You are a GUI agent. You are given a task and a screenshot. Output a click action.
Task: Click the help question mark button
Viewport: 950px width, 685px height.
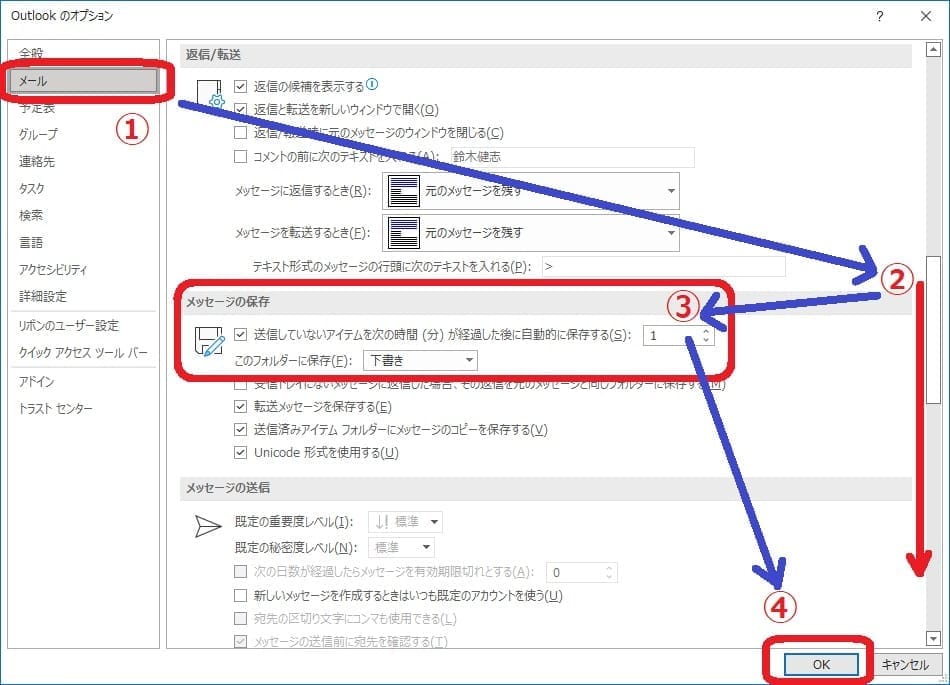[880, 16]
